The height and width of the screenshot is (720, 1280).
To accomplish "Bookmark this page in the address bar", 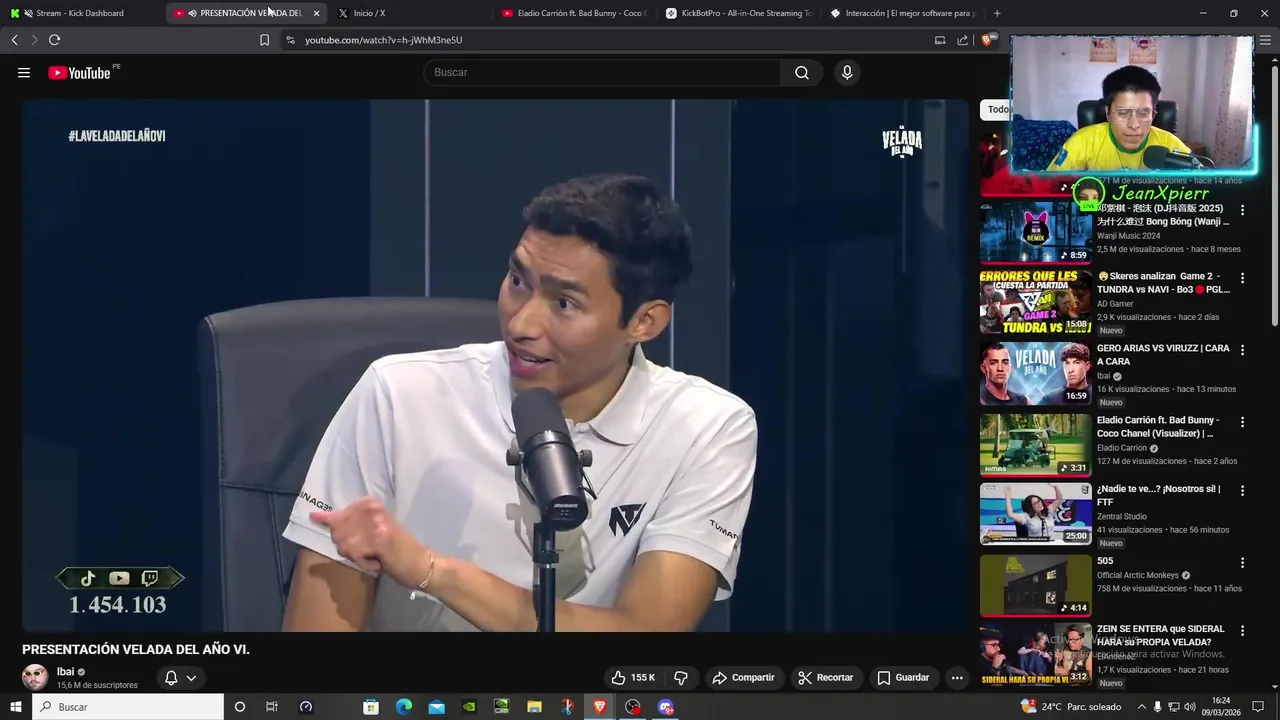I will [264, 40].
